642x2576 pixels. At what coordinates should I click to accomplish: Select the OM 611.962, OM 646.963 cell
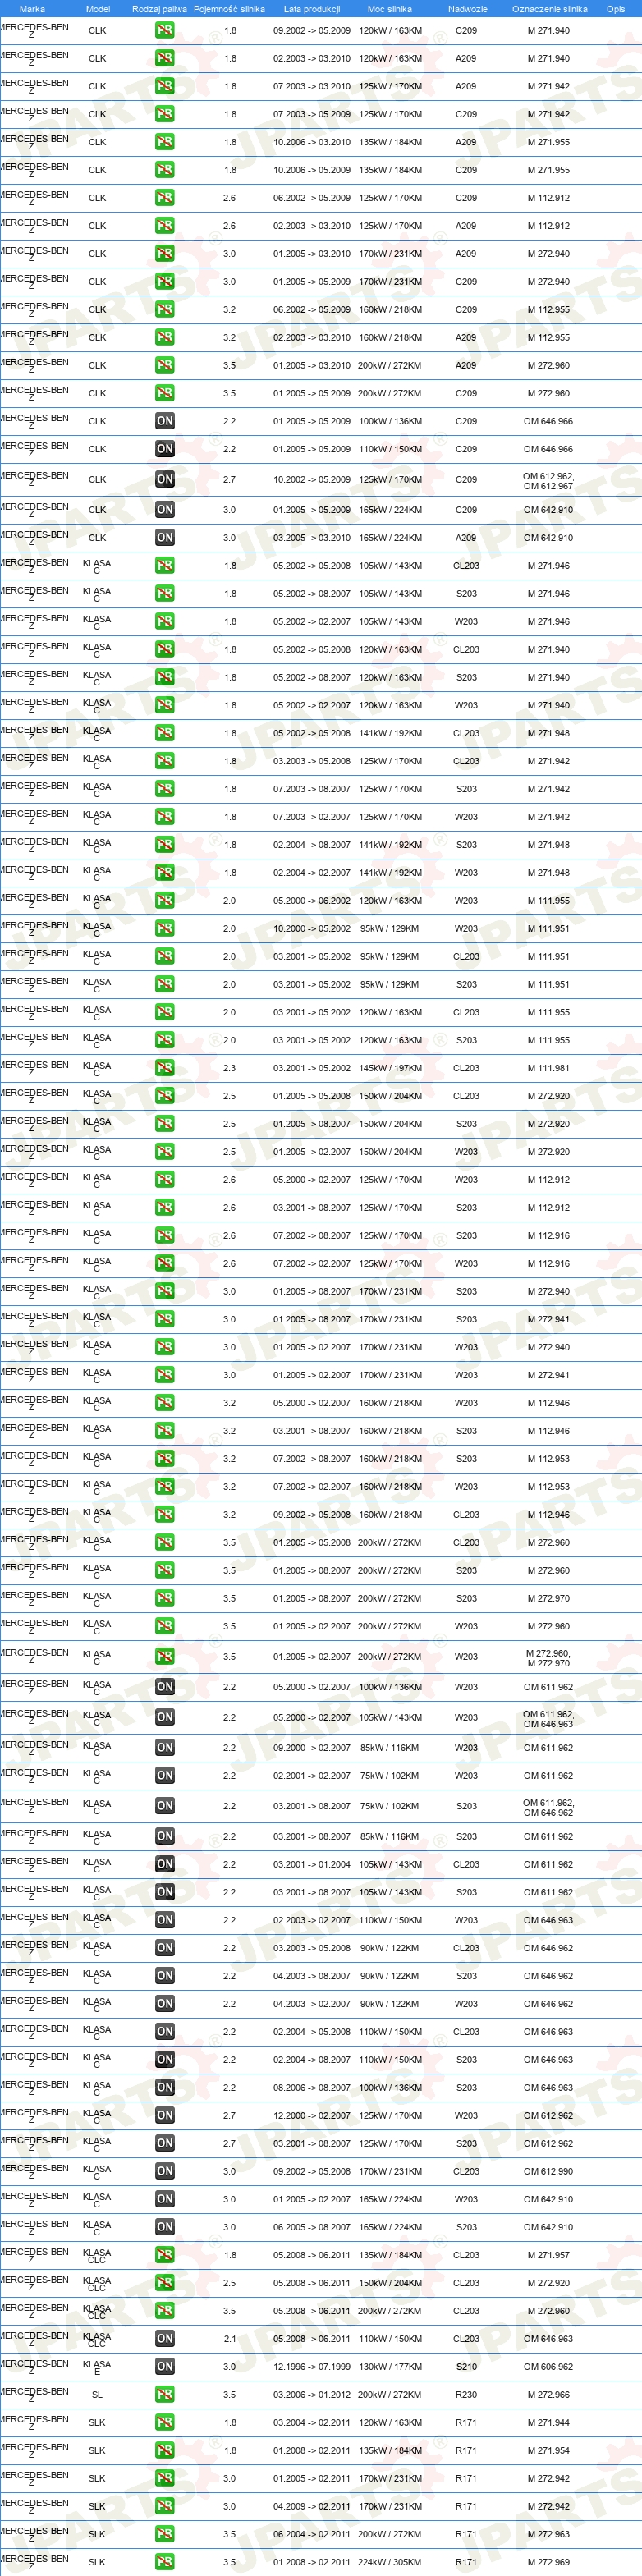pyautogui.click(x=548, y=1719)
